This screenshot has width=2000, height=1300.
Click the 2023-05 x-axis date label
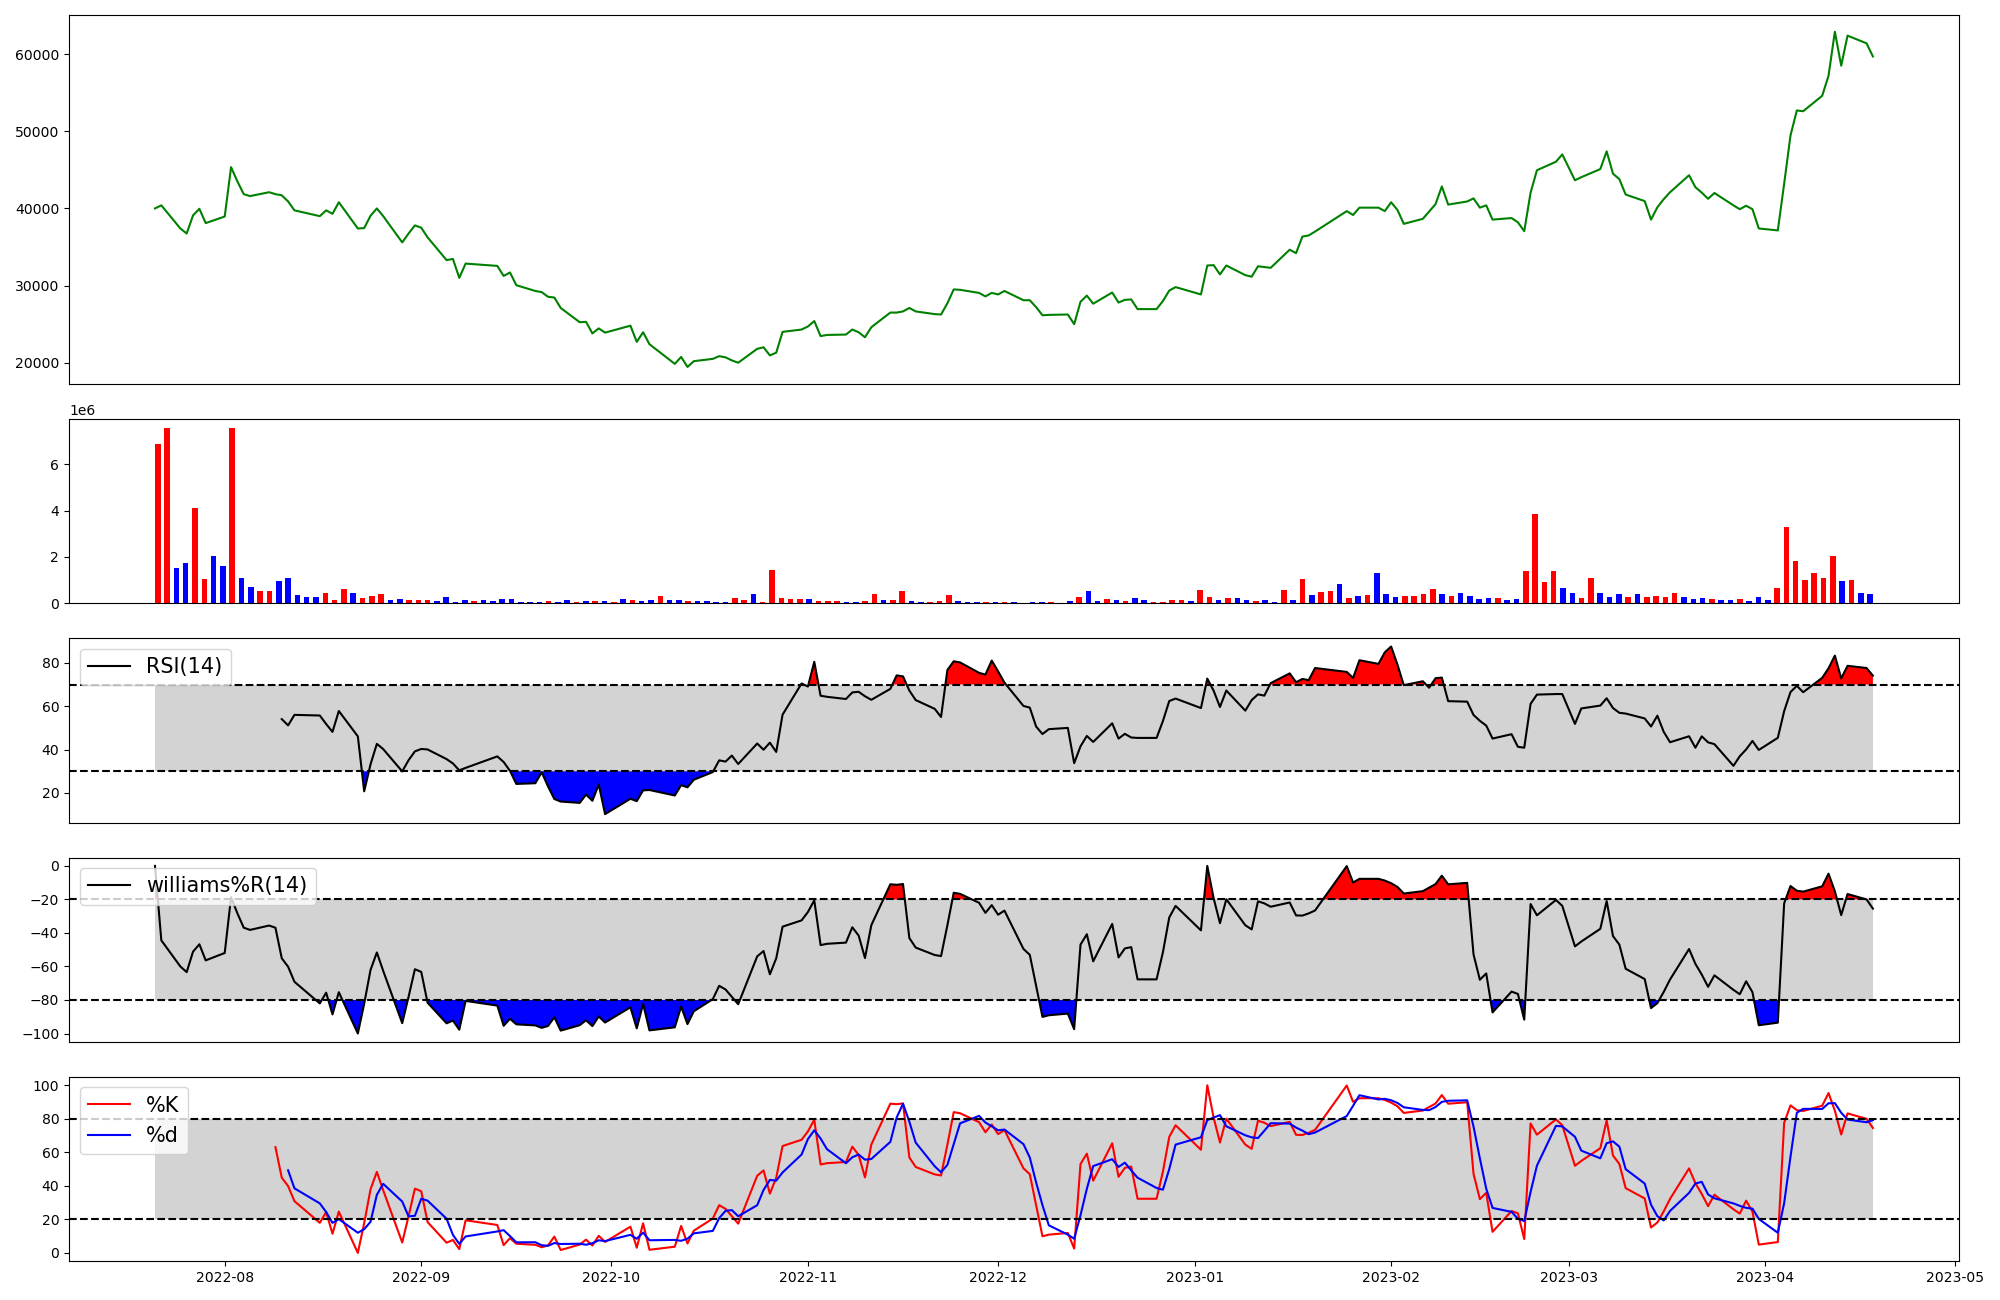pos(1954,1277)
